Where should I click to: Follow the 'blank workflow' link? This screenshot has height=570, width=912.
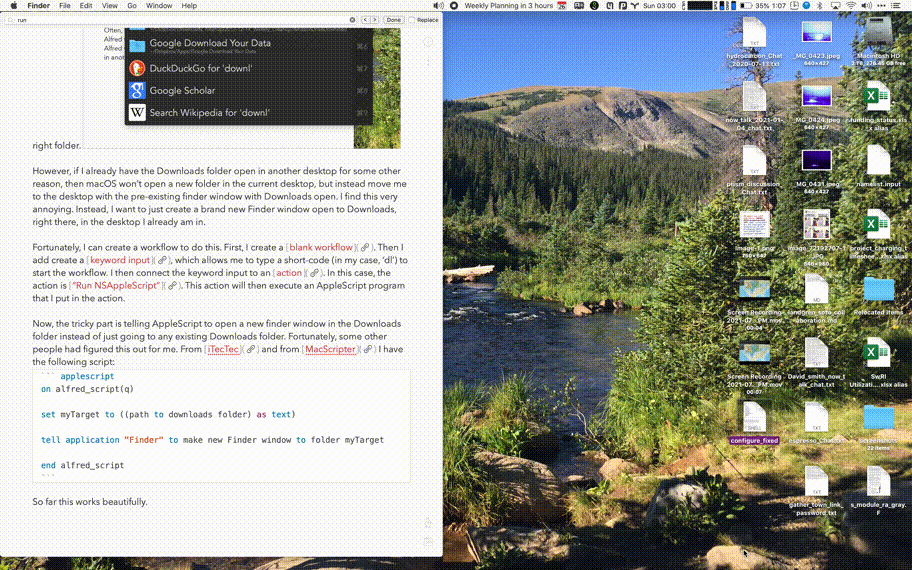point(321,247)
